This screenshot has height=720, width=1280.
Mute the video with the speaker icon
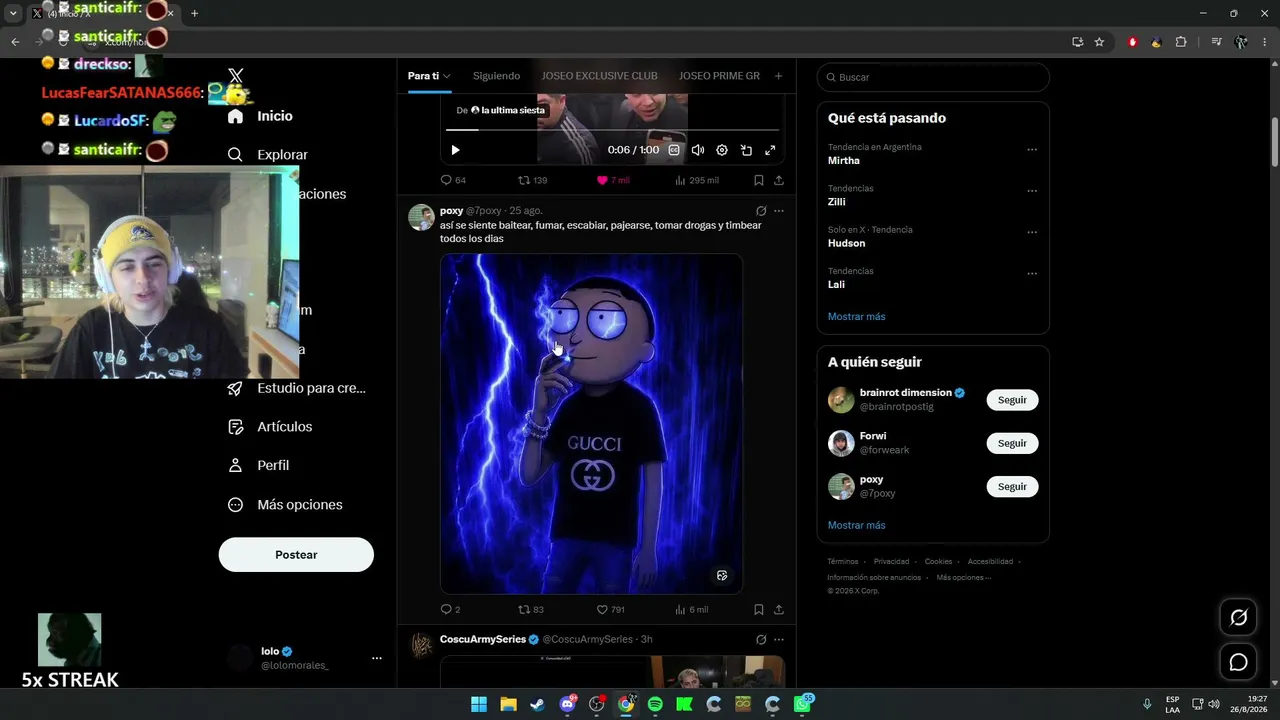(698, 150)
